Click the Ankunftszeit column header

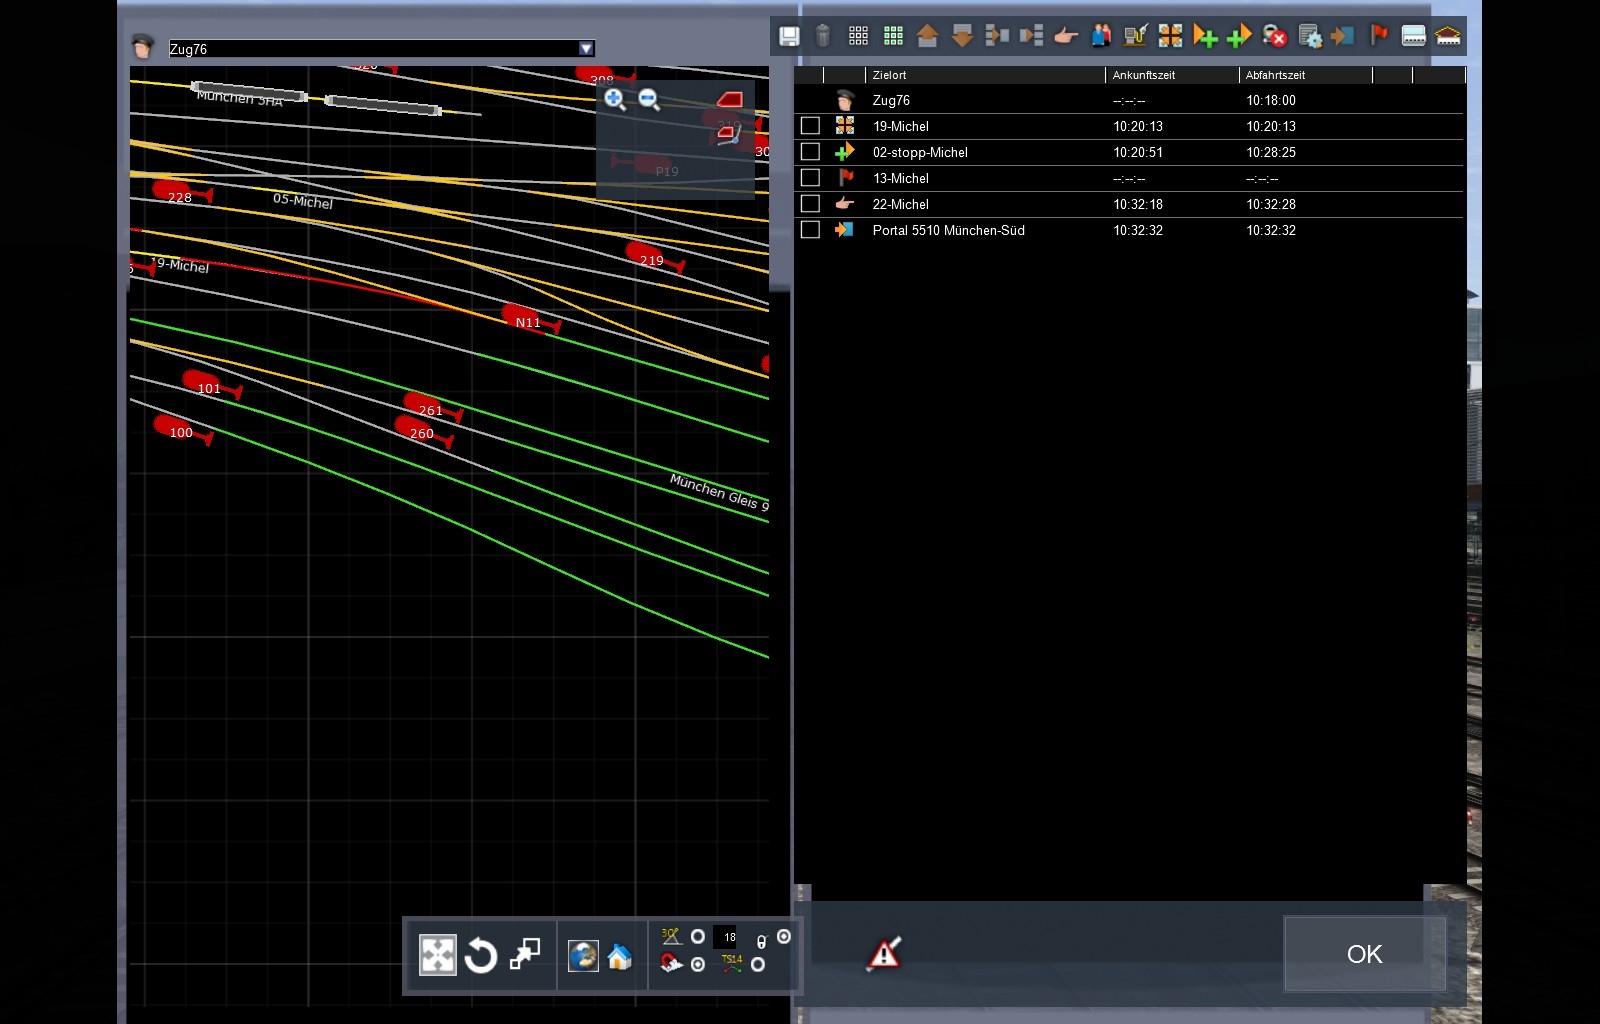(1143, 75)
